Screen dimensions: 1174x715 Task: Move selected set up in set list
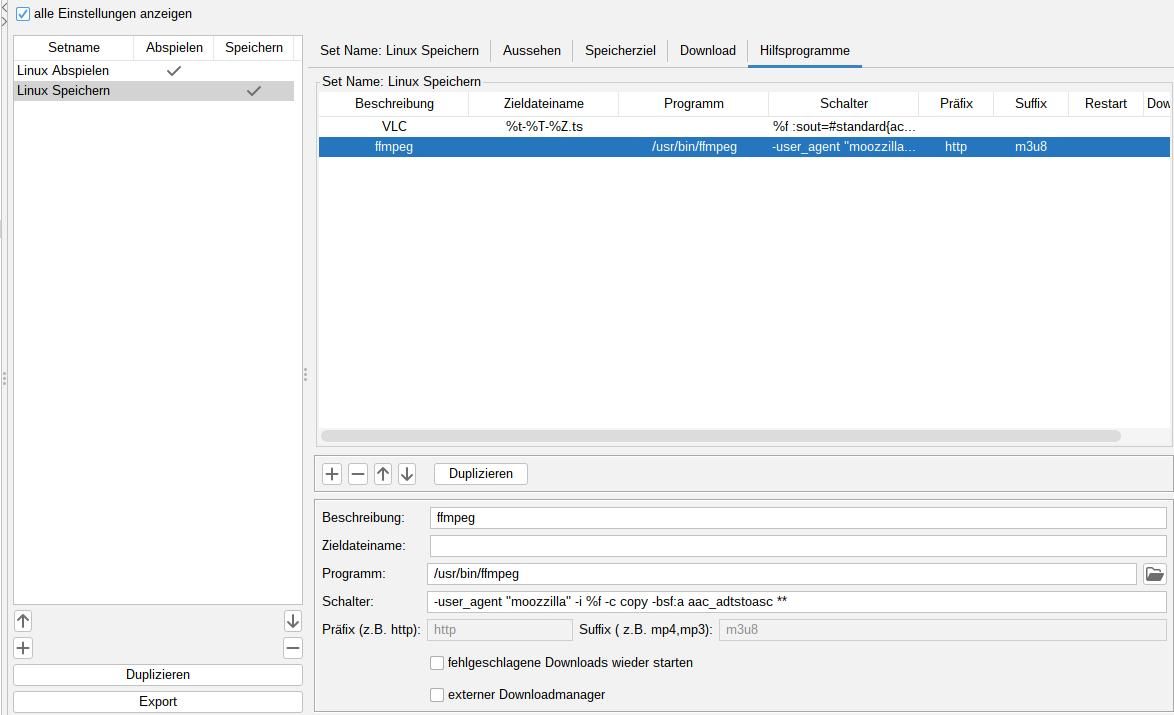tap(23, 621)
